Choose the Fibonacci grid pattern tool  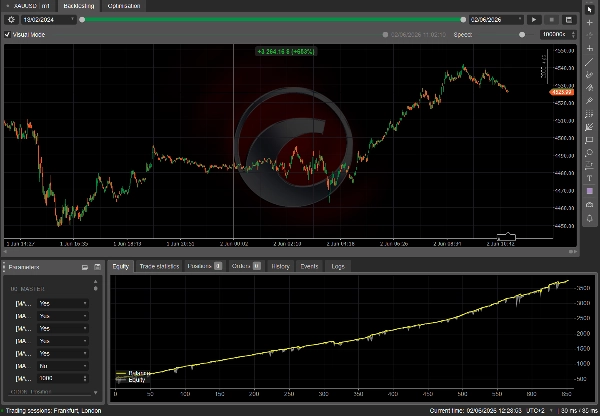(x=590, y=114)
